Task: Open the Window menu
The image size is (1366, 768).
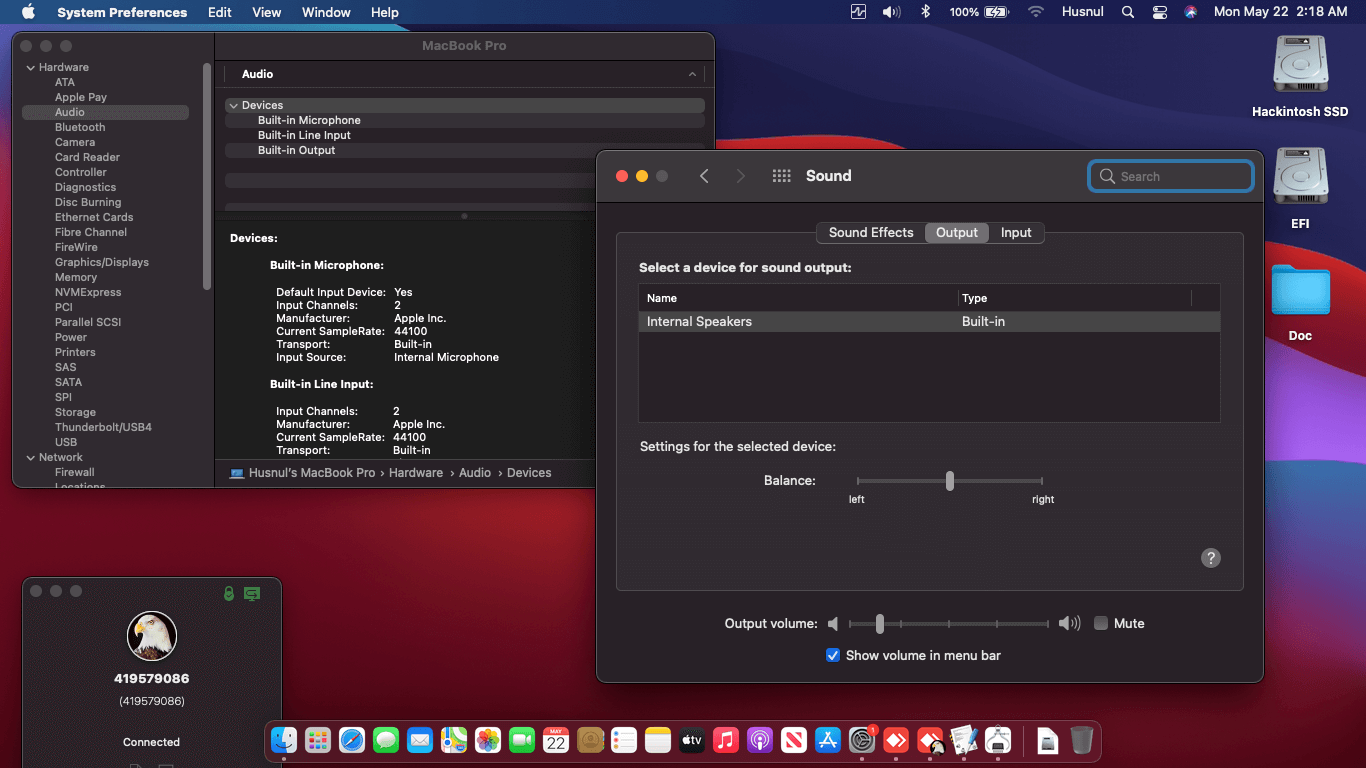Action: [x=326, y=12]
